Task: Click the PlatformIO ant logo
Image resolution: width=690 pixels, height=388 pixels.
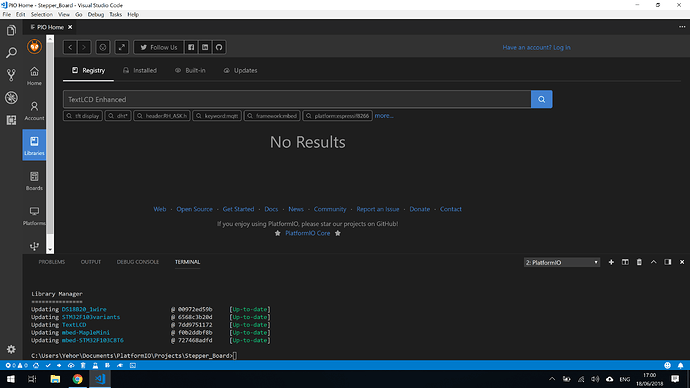Action: (x=34, y=46)
